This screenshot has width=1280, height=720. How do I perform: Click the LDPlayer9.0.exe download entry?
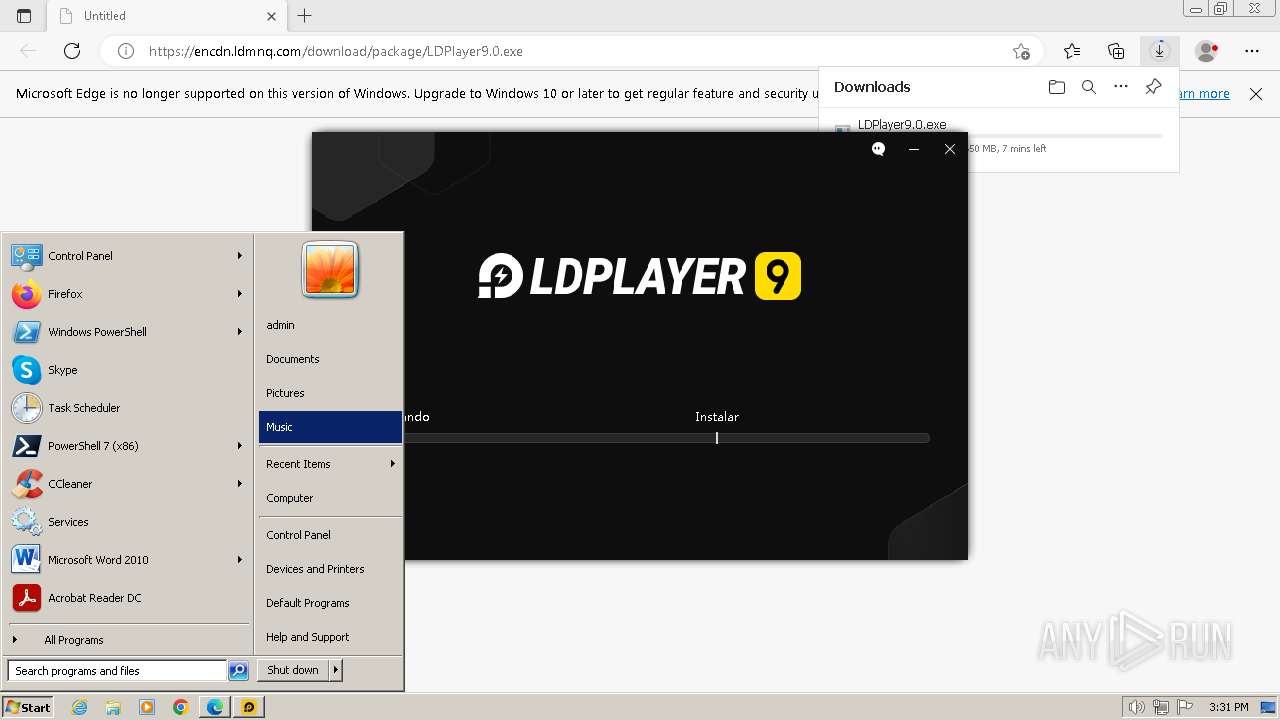902,125
